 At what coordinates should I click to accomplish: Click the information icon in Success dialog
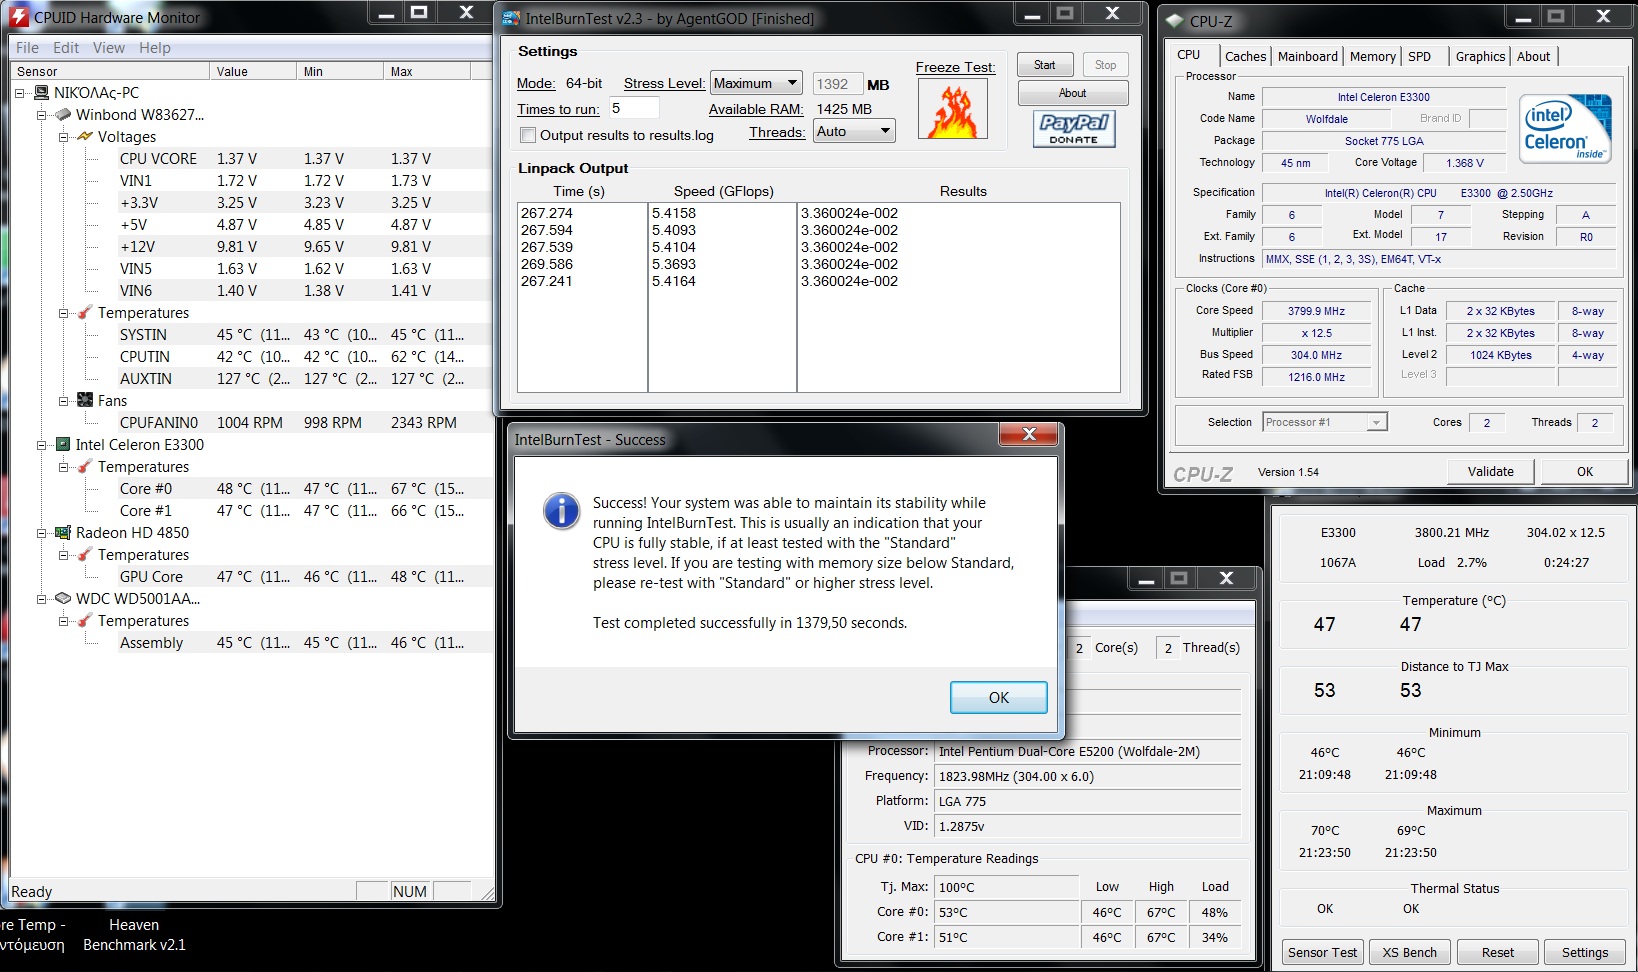pos(561,511)
